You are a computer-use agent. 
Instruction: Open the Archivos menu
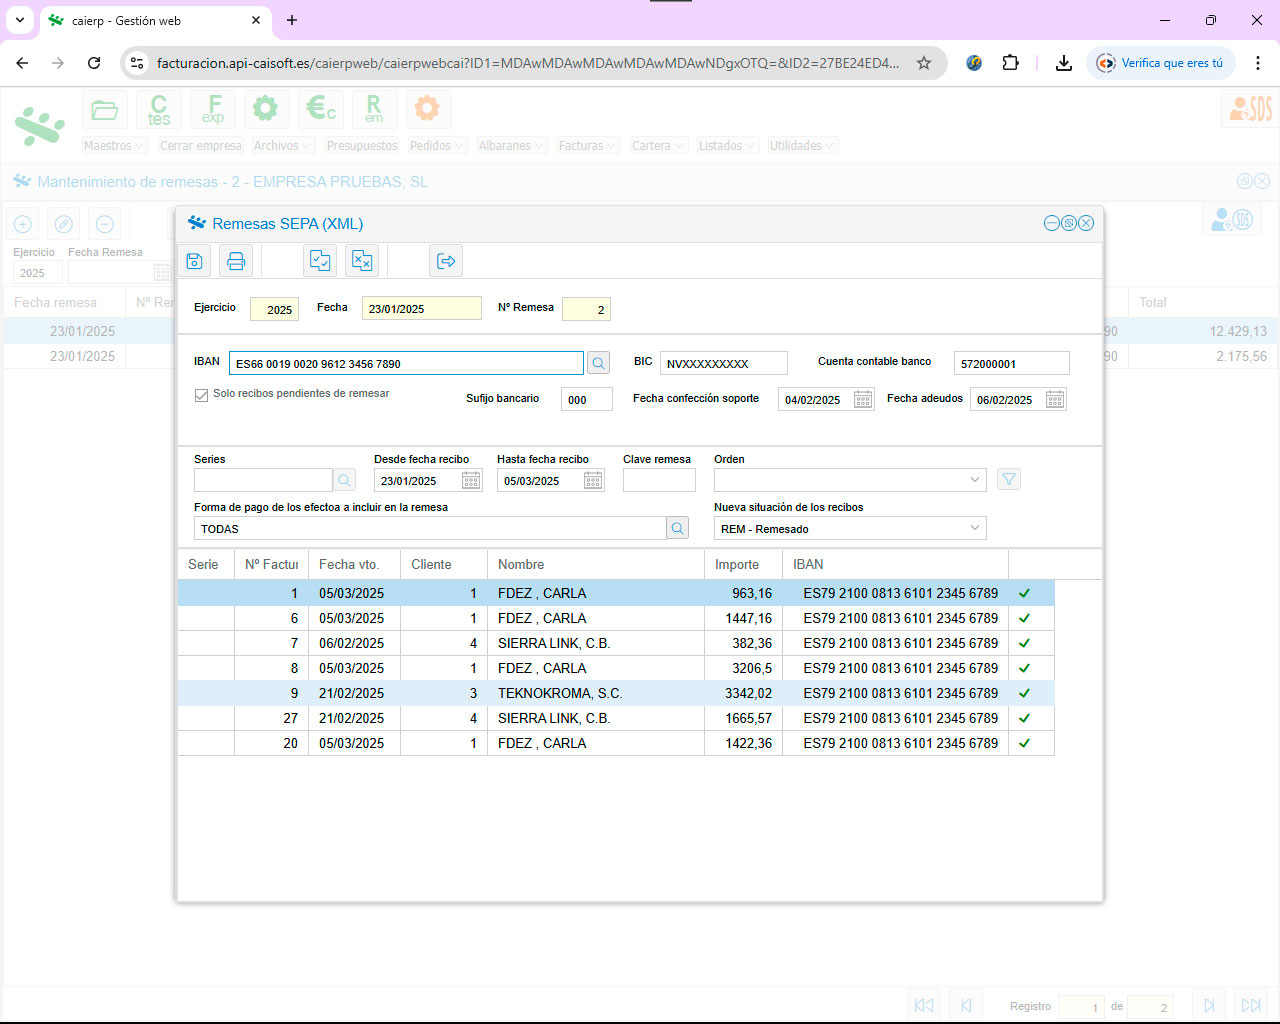[283, 146]
